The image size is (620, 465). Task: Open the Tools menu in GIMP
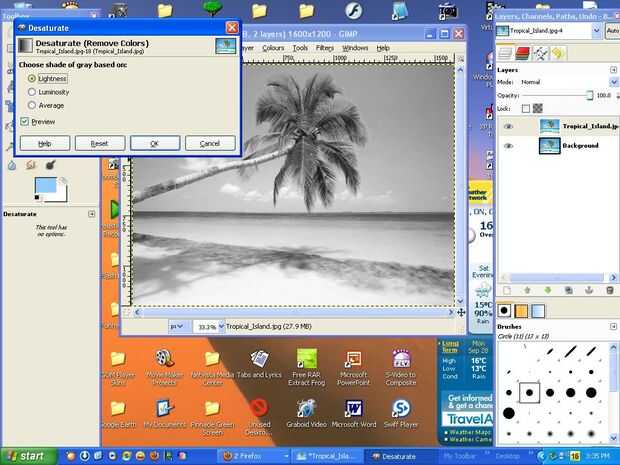pyautogui.click(x=300, y=48)
